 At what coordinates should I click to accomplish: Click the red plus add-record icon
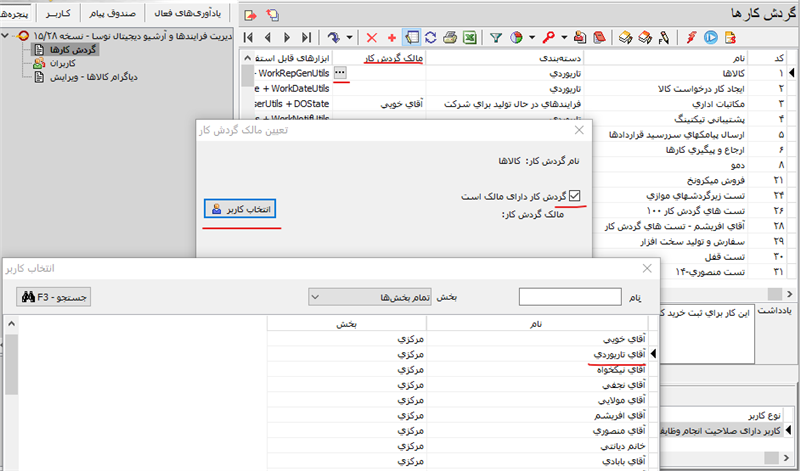click(391, 38)
